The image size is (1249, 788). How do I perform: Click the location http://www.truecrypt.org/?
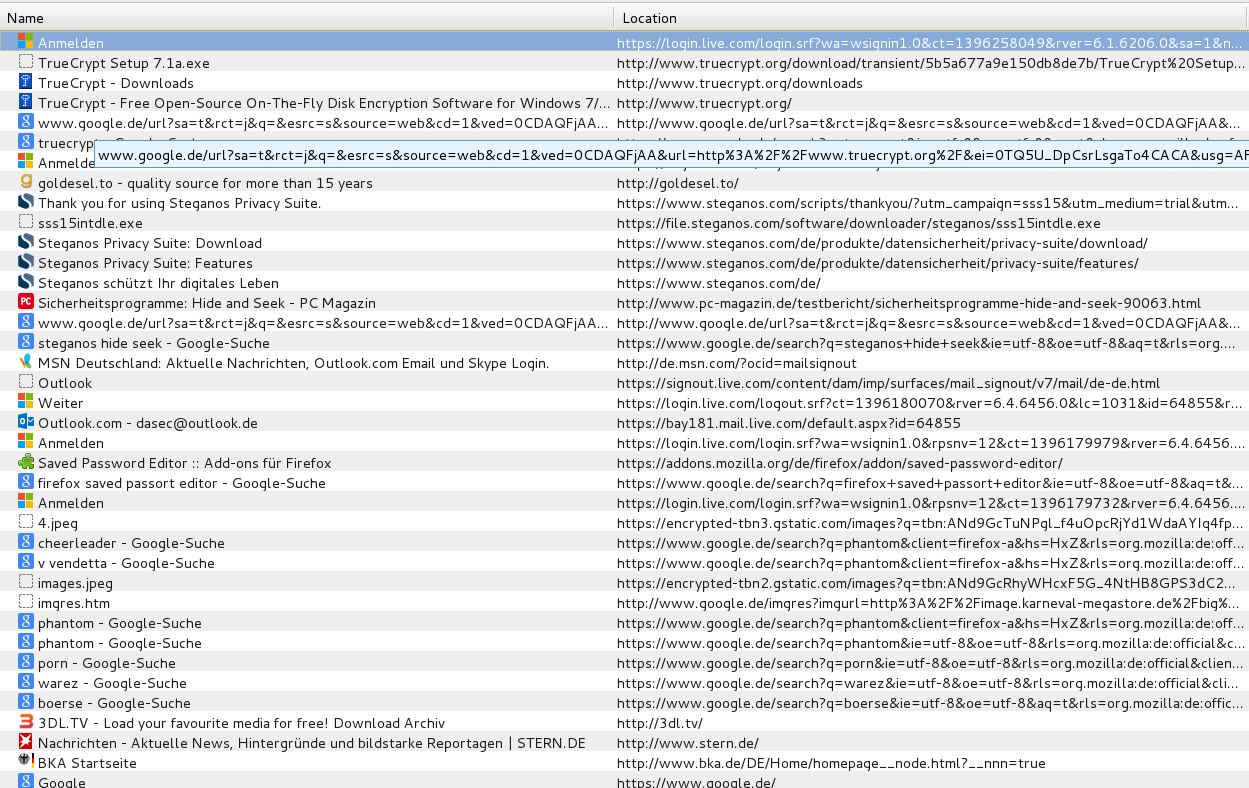pos(704,103)
